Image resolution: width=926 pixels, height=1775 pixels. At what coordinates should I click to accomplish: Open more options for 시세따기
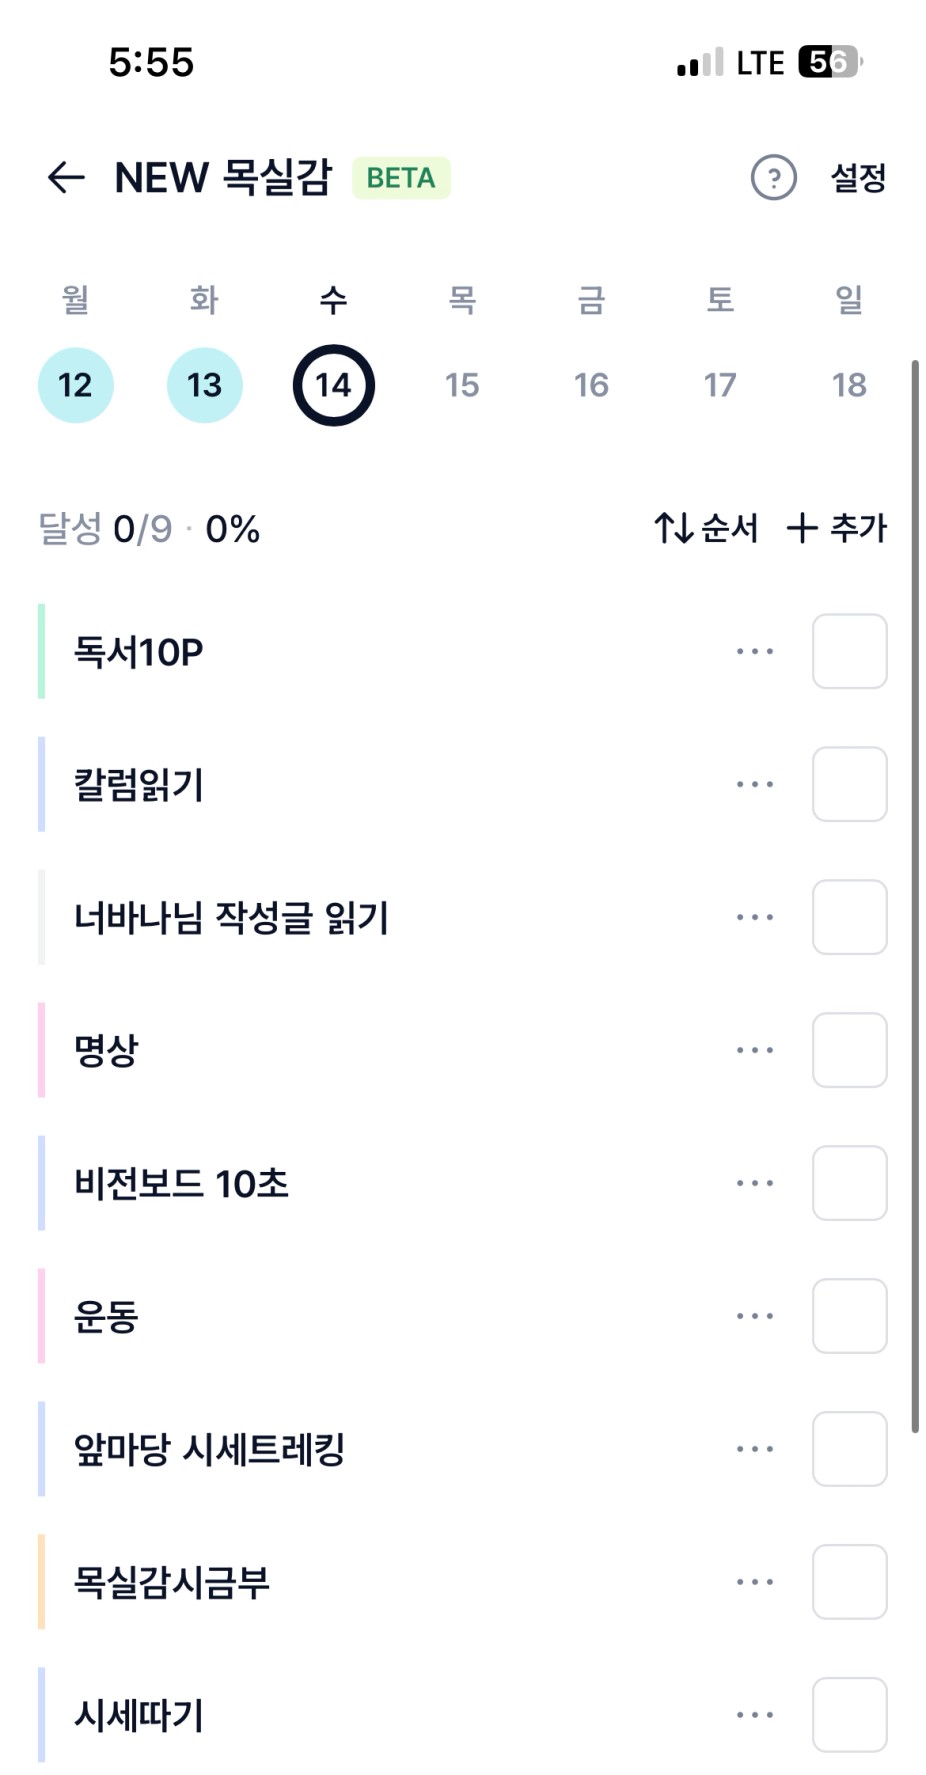pyautogui.click(x=754, y=1715)
